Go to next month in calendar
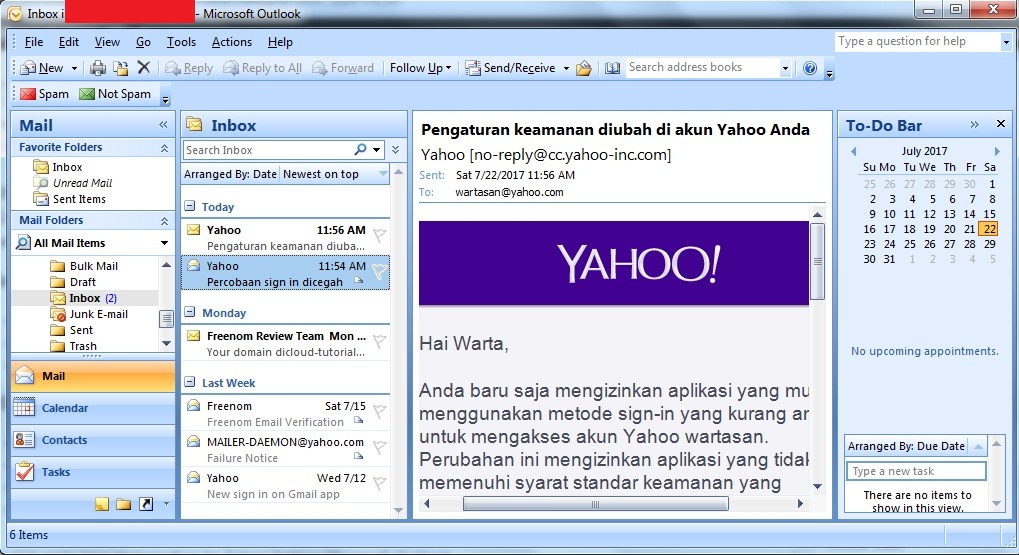The image size is (1019, 555). coord(997,151)
